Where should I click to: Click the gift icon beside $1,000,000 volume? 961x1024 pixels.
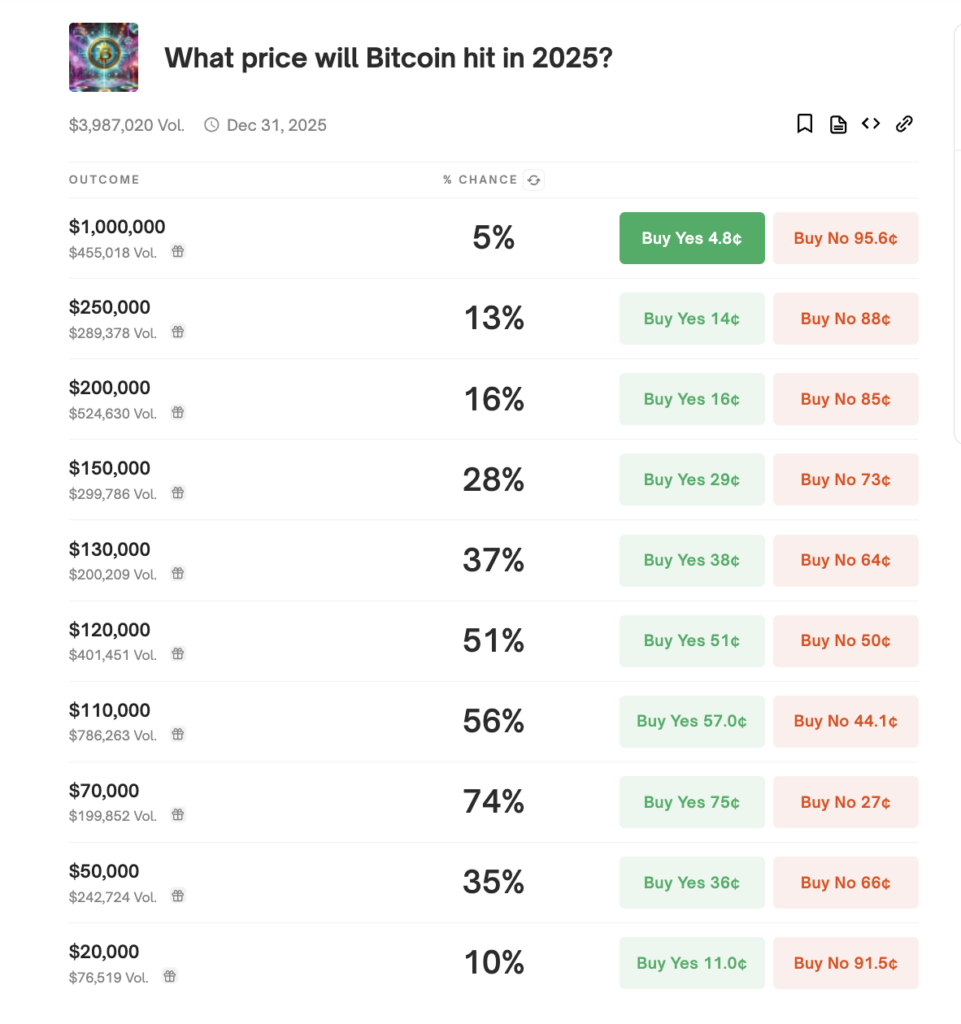pos(178,252)
